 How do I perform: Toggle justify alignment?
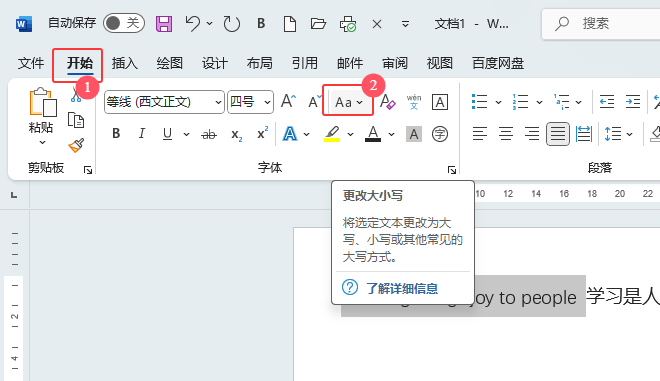tap(558, 134)
